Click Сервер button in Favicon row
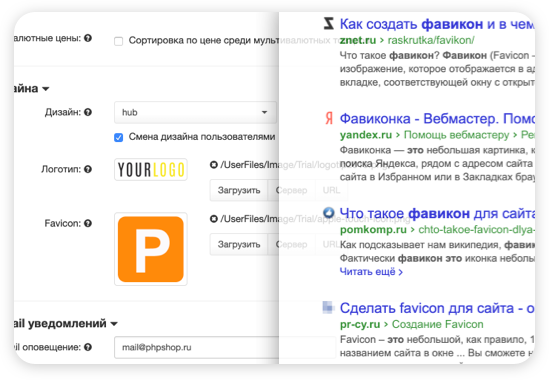 (291, 244)
